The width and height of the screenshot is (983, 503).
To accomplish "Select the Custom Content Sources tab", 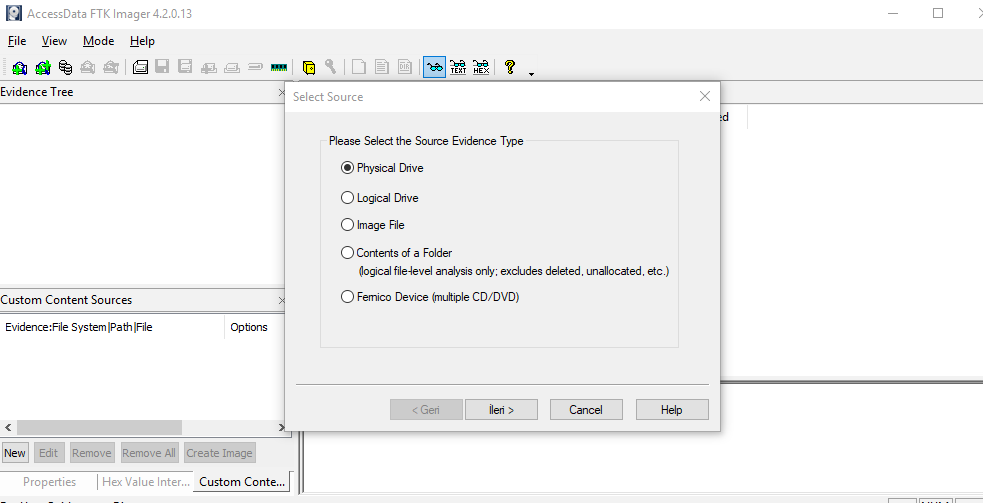I will pos(242,482).
